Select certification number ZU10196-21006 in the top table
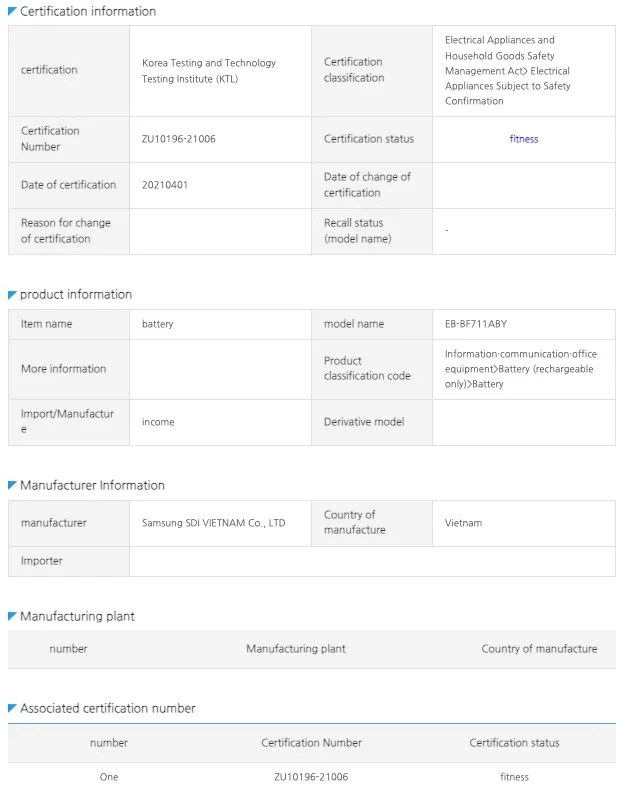The width and height of the screenshot is (625, 788). pyautogui.click(x=178, y=139)
